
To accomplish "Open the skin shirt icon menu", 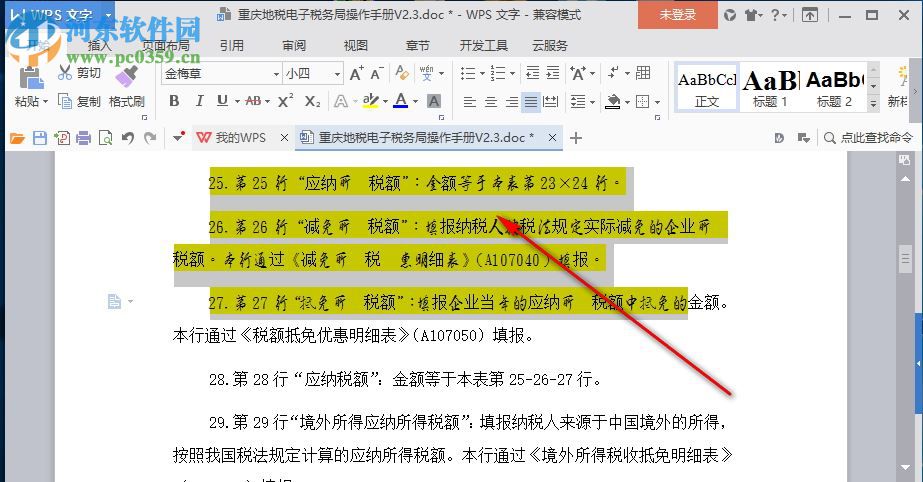I will point(753,15).
